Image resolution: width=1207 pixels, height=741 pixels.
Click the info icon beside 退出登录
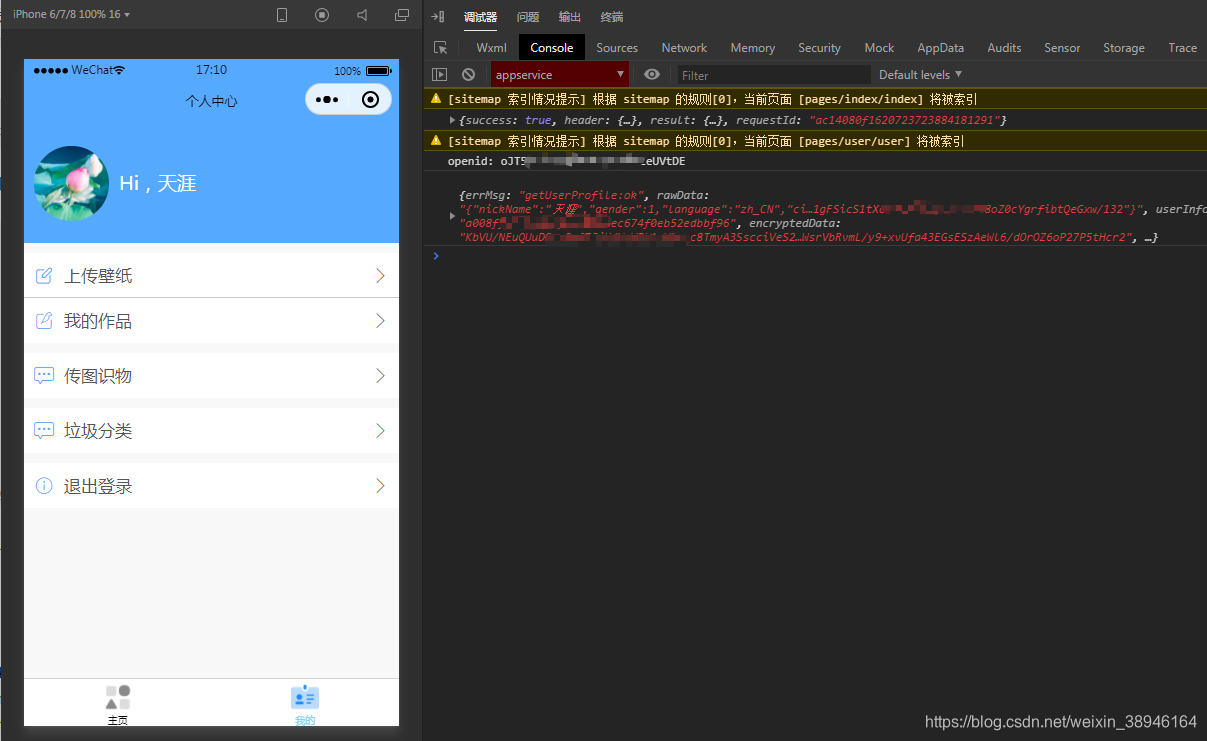click(44, 485)
